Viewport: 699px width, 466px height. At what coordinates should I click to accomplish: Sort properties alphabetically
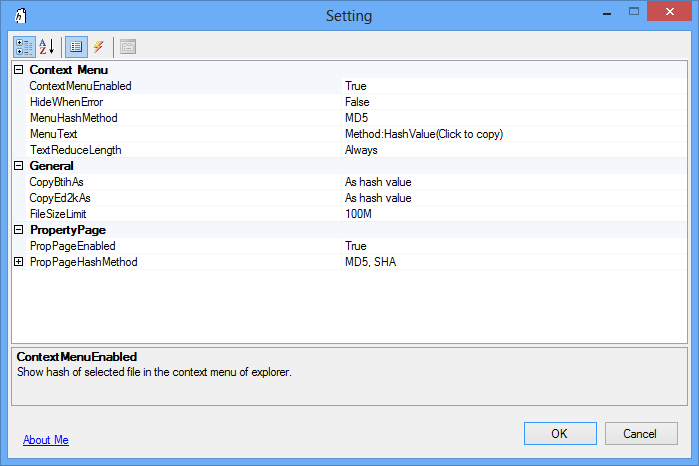[x=46, y=46]
